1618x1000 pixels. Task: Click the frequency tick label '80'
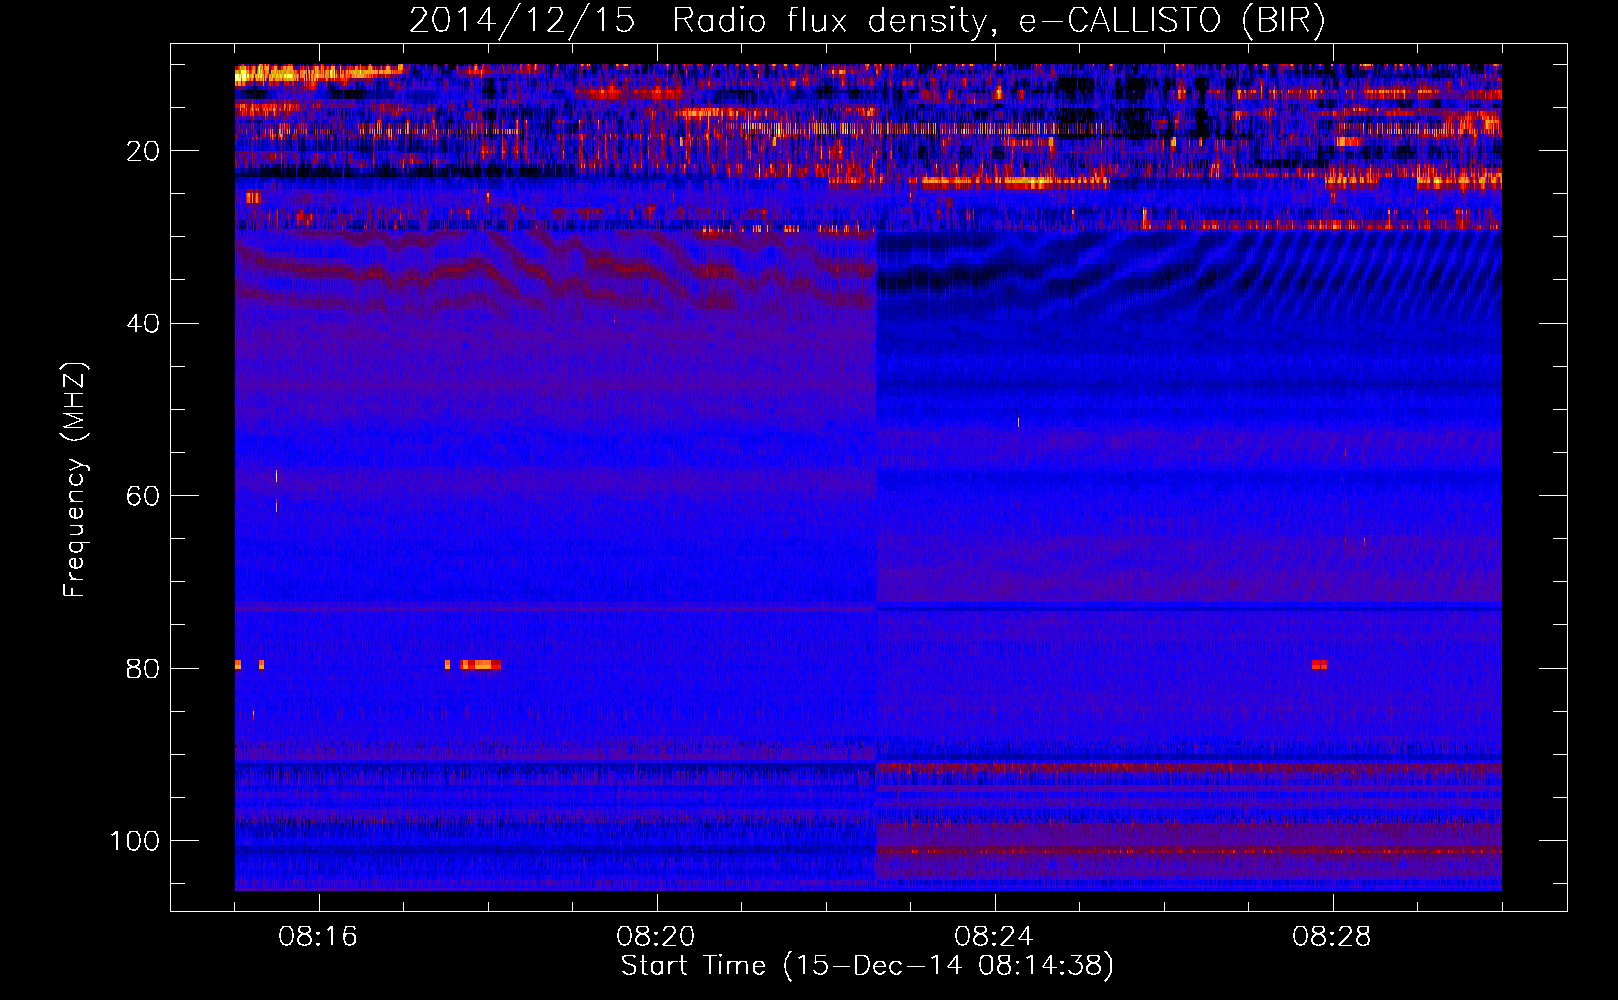143,669
